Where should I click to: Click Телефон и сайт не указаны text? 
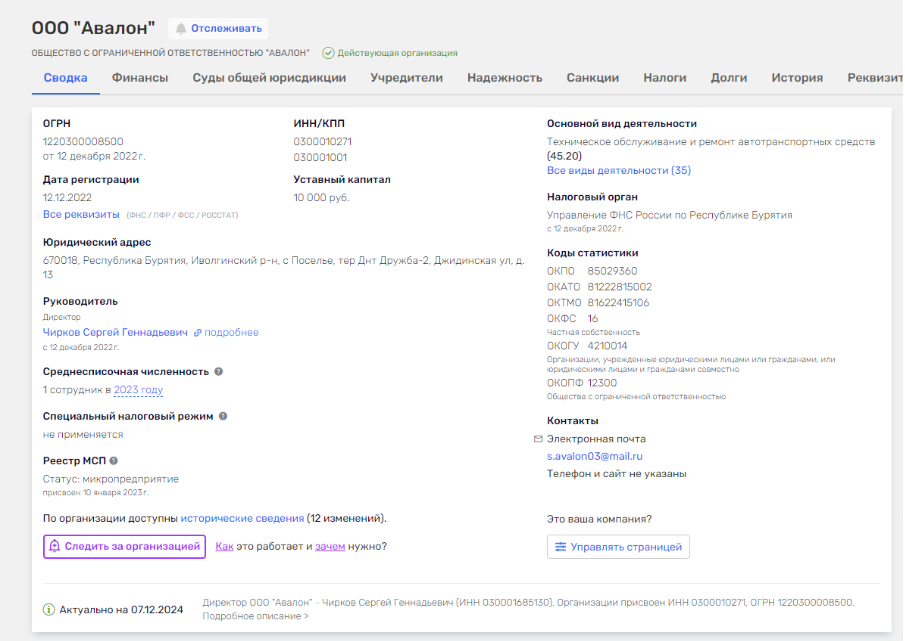pos(616,474)
